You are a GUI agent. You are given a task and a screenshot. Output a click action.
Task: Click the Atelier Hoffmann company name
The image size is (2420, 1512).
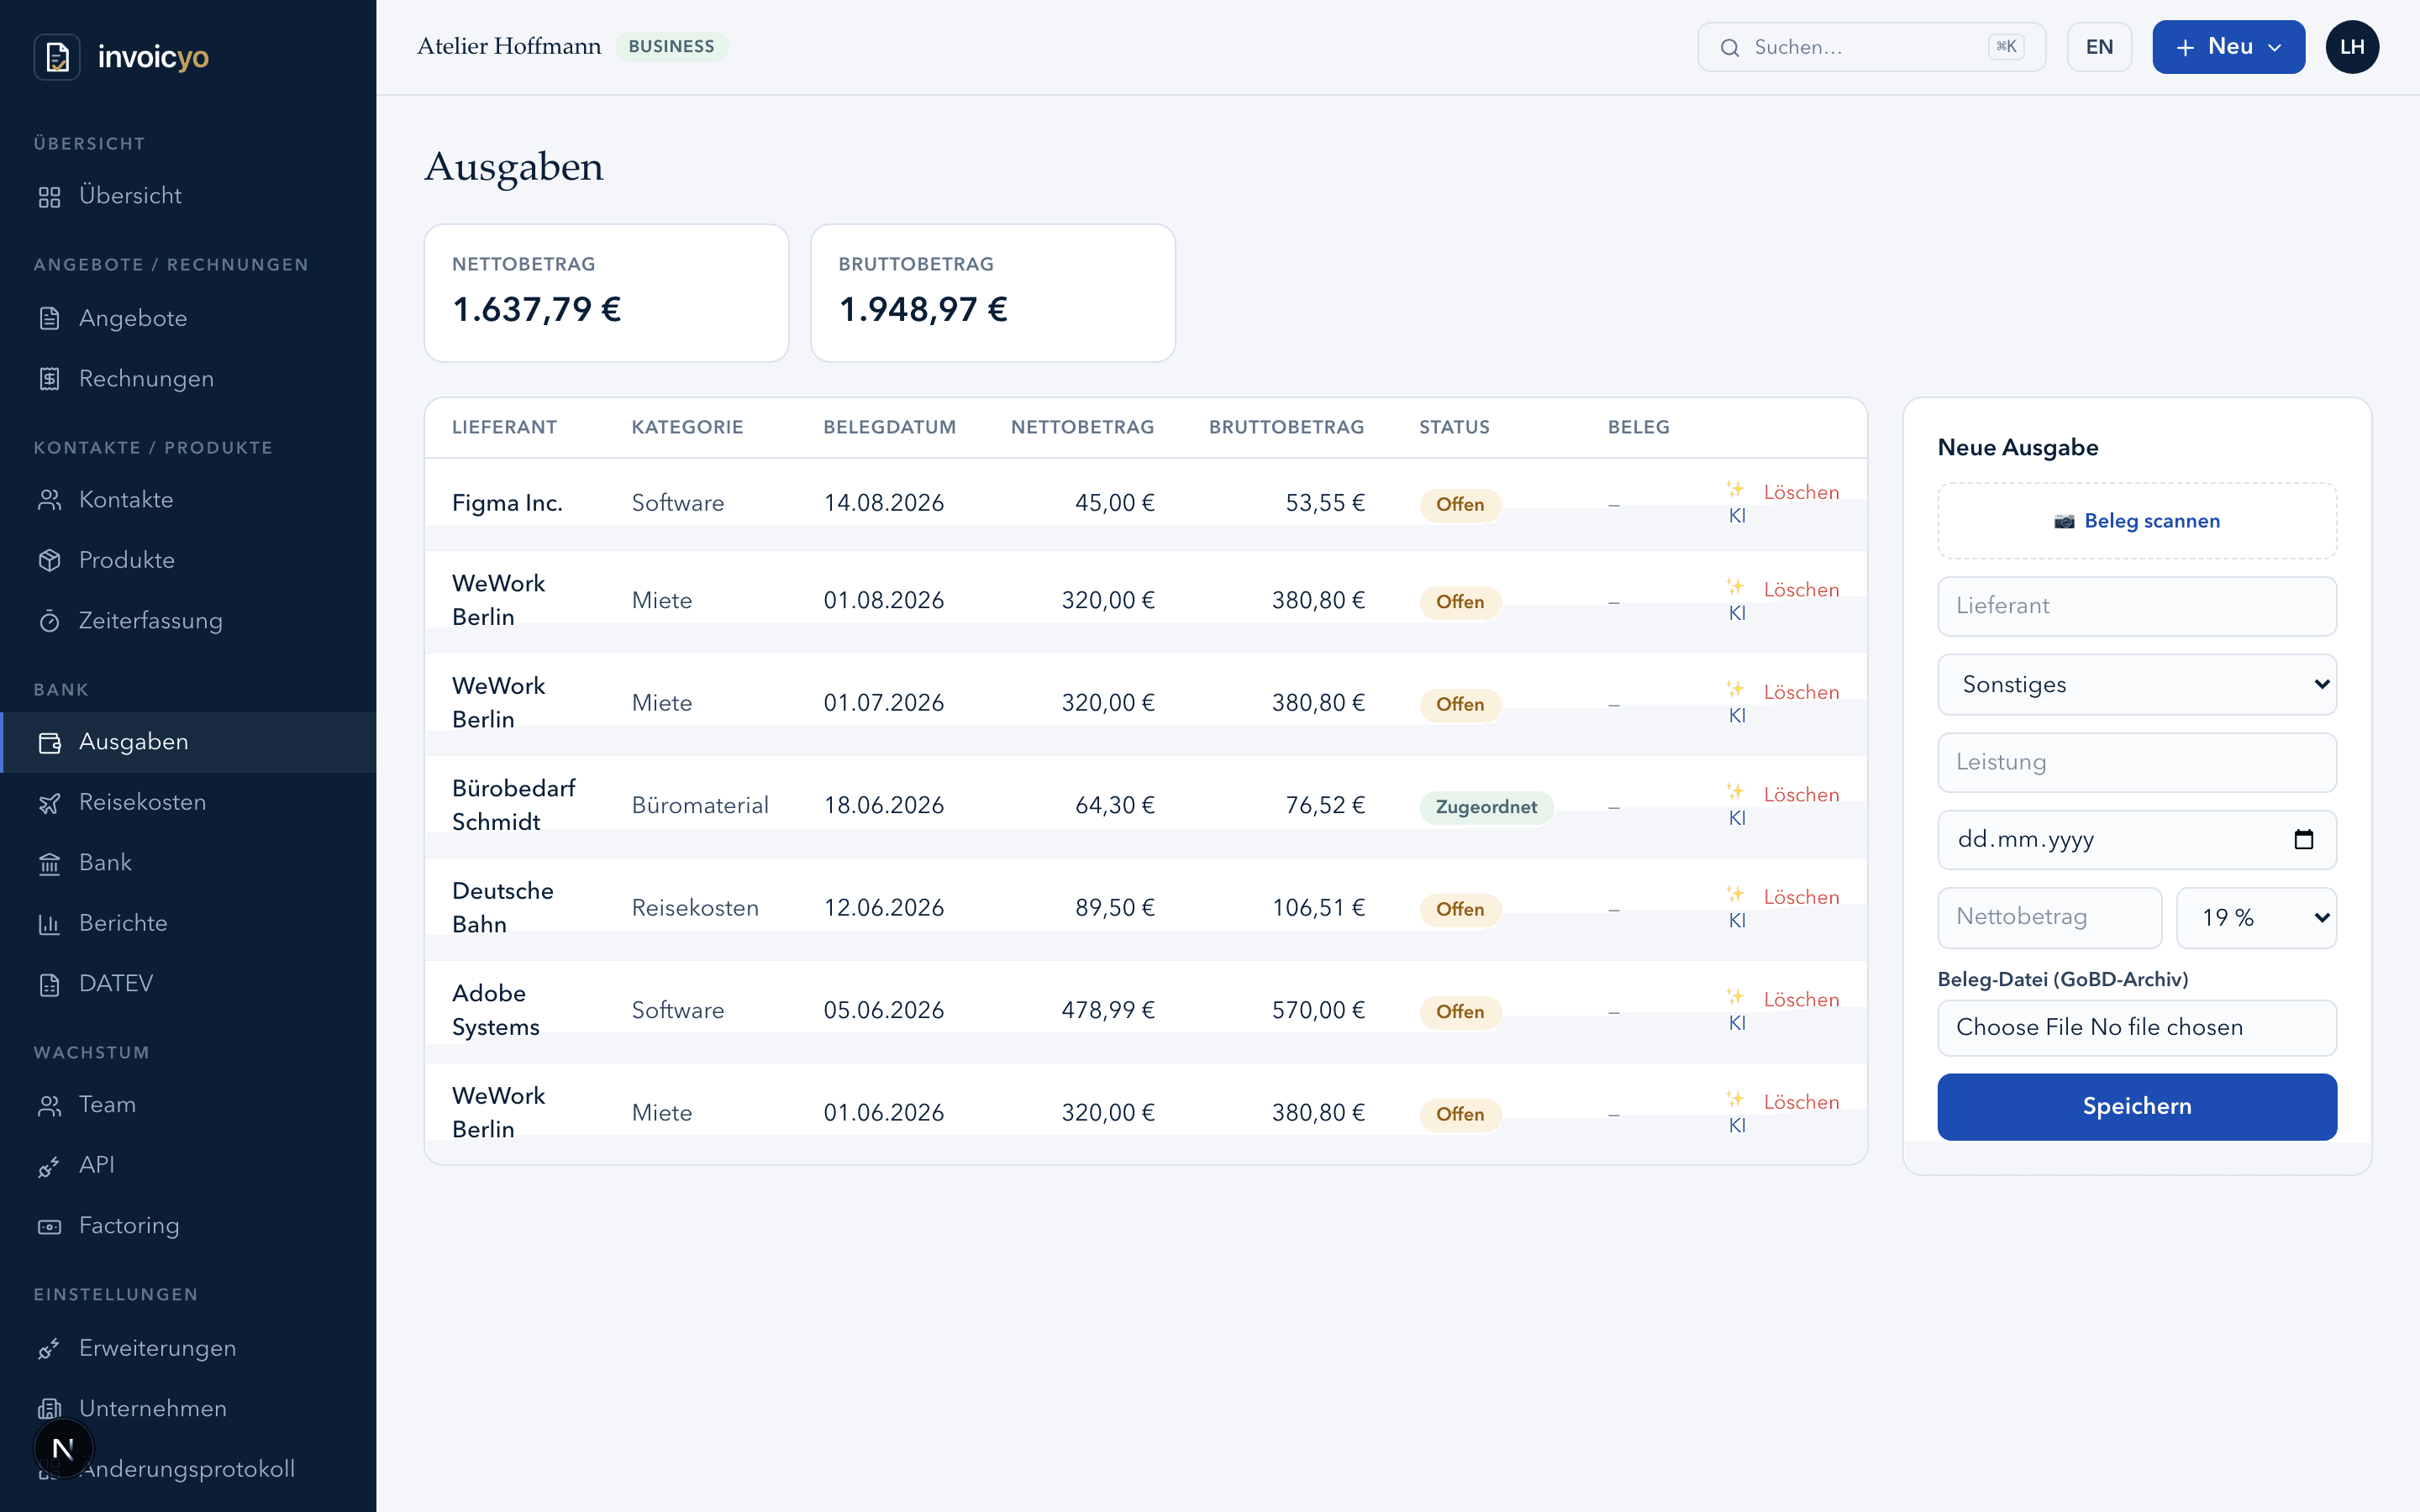[509, 46]
